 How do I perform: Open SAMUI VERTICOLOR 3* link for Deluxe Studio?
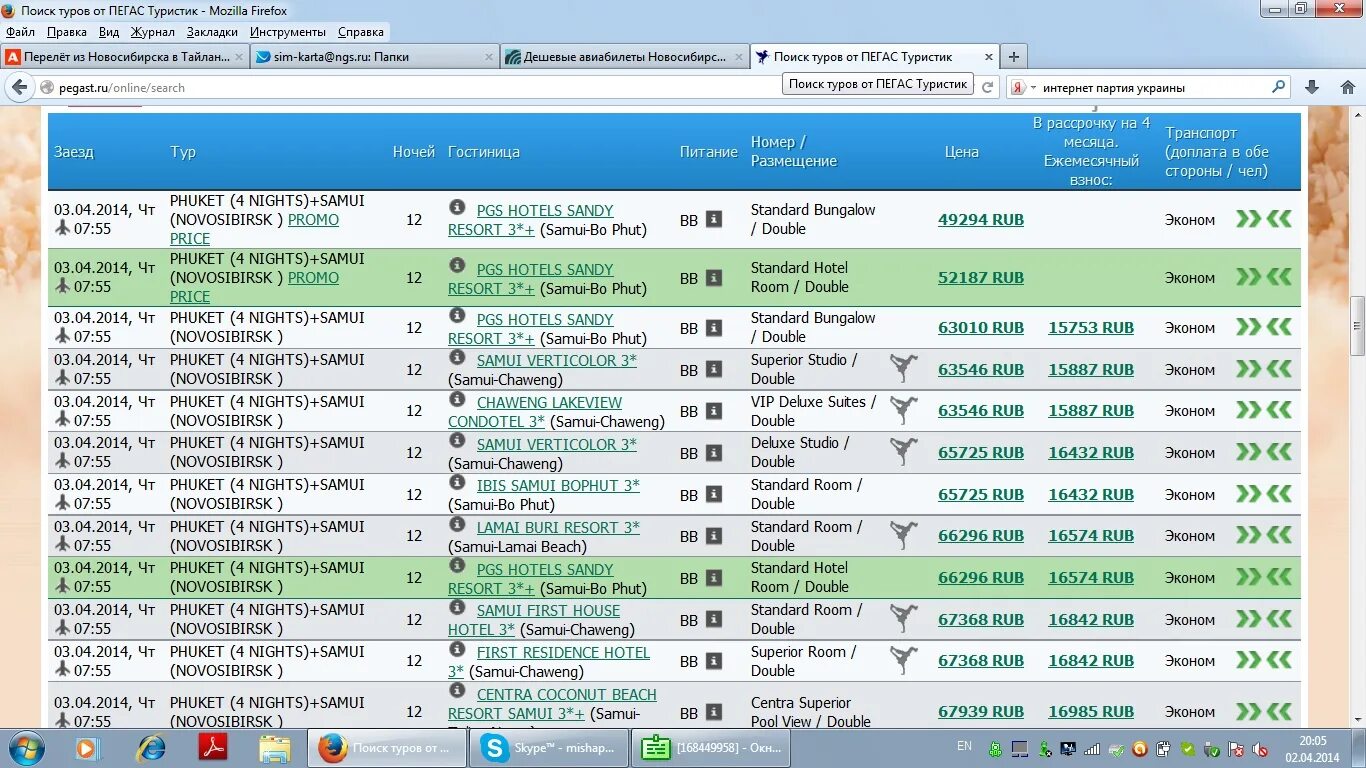click(556, 444)
